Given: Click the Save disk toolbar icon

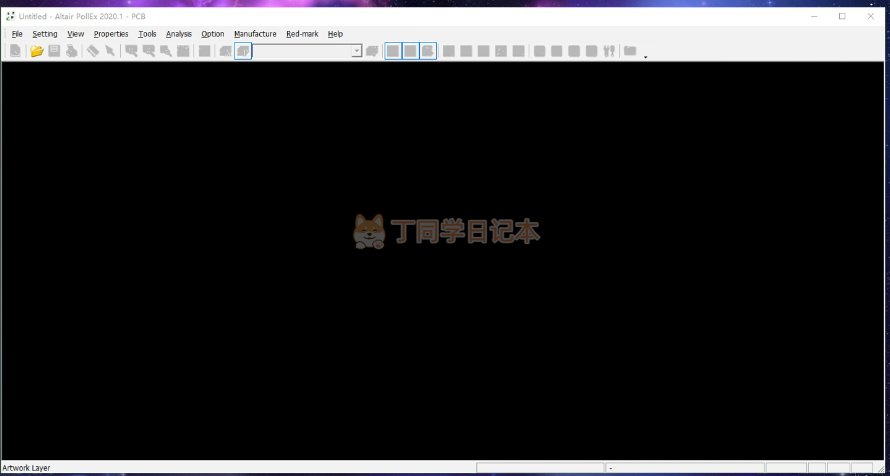Looking at the screenshot, I should click(54, 51).
